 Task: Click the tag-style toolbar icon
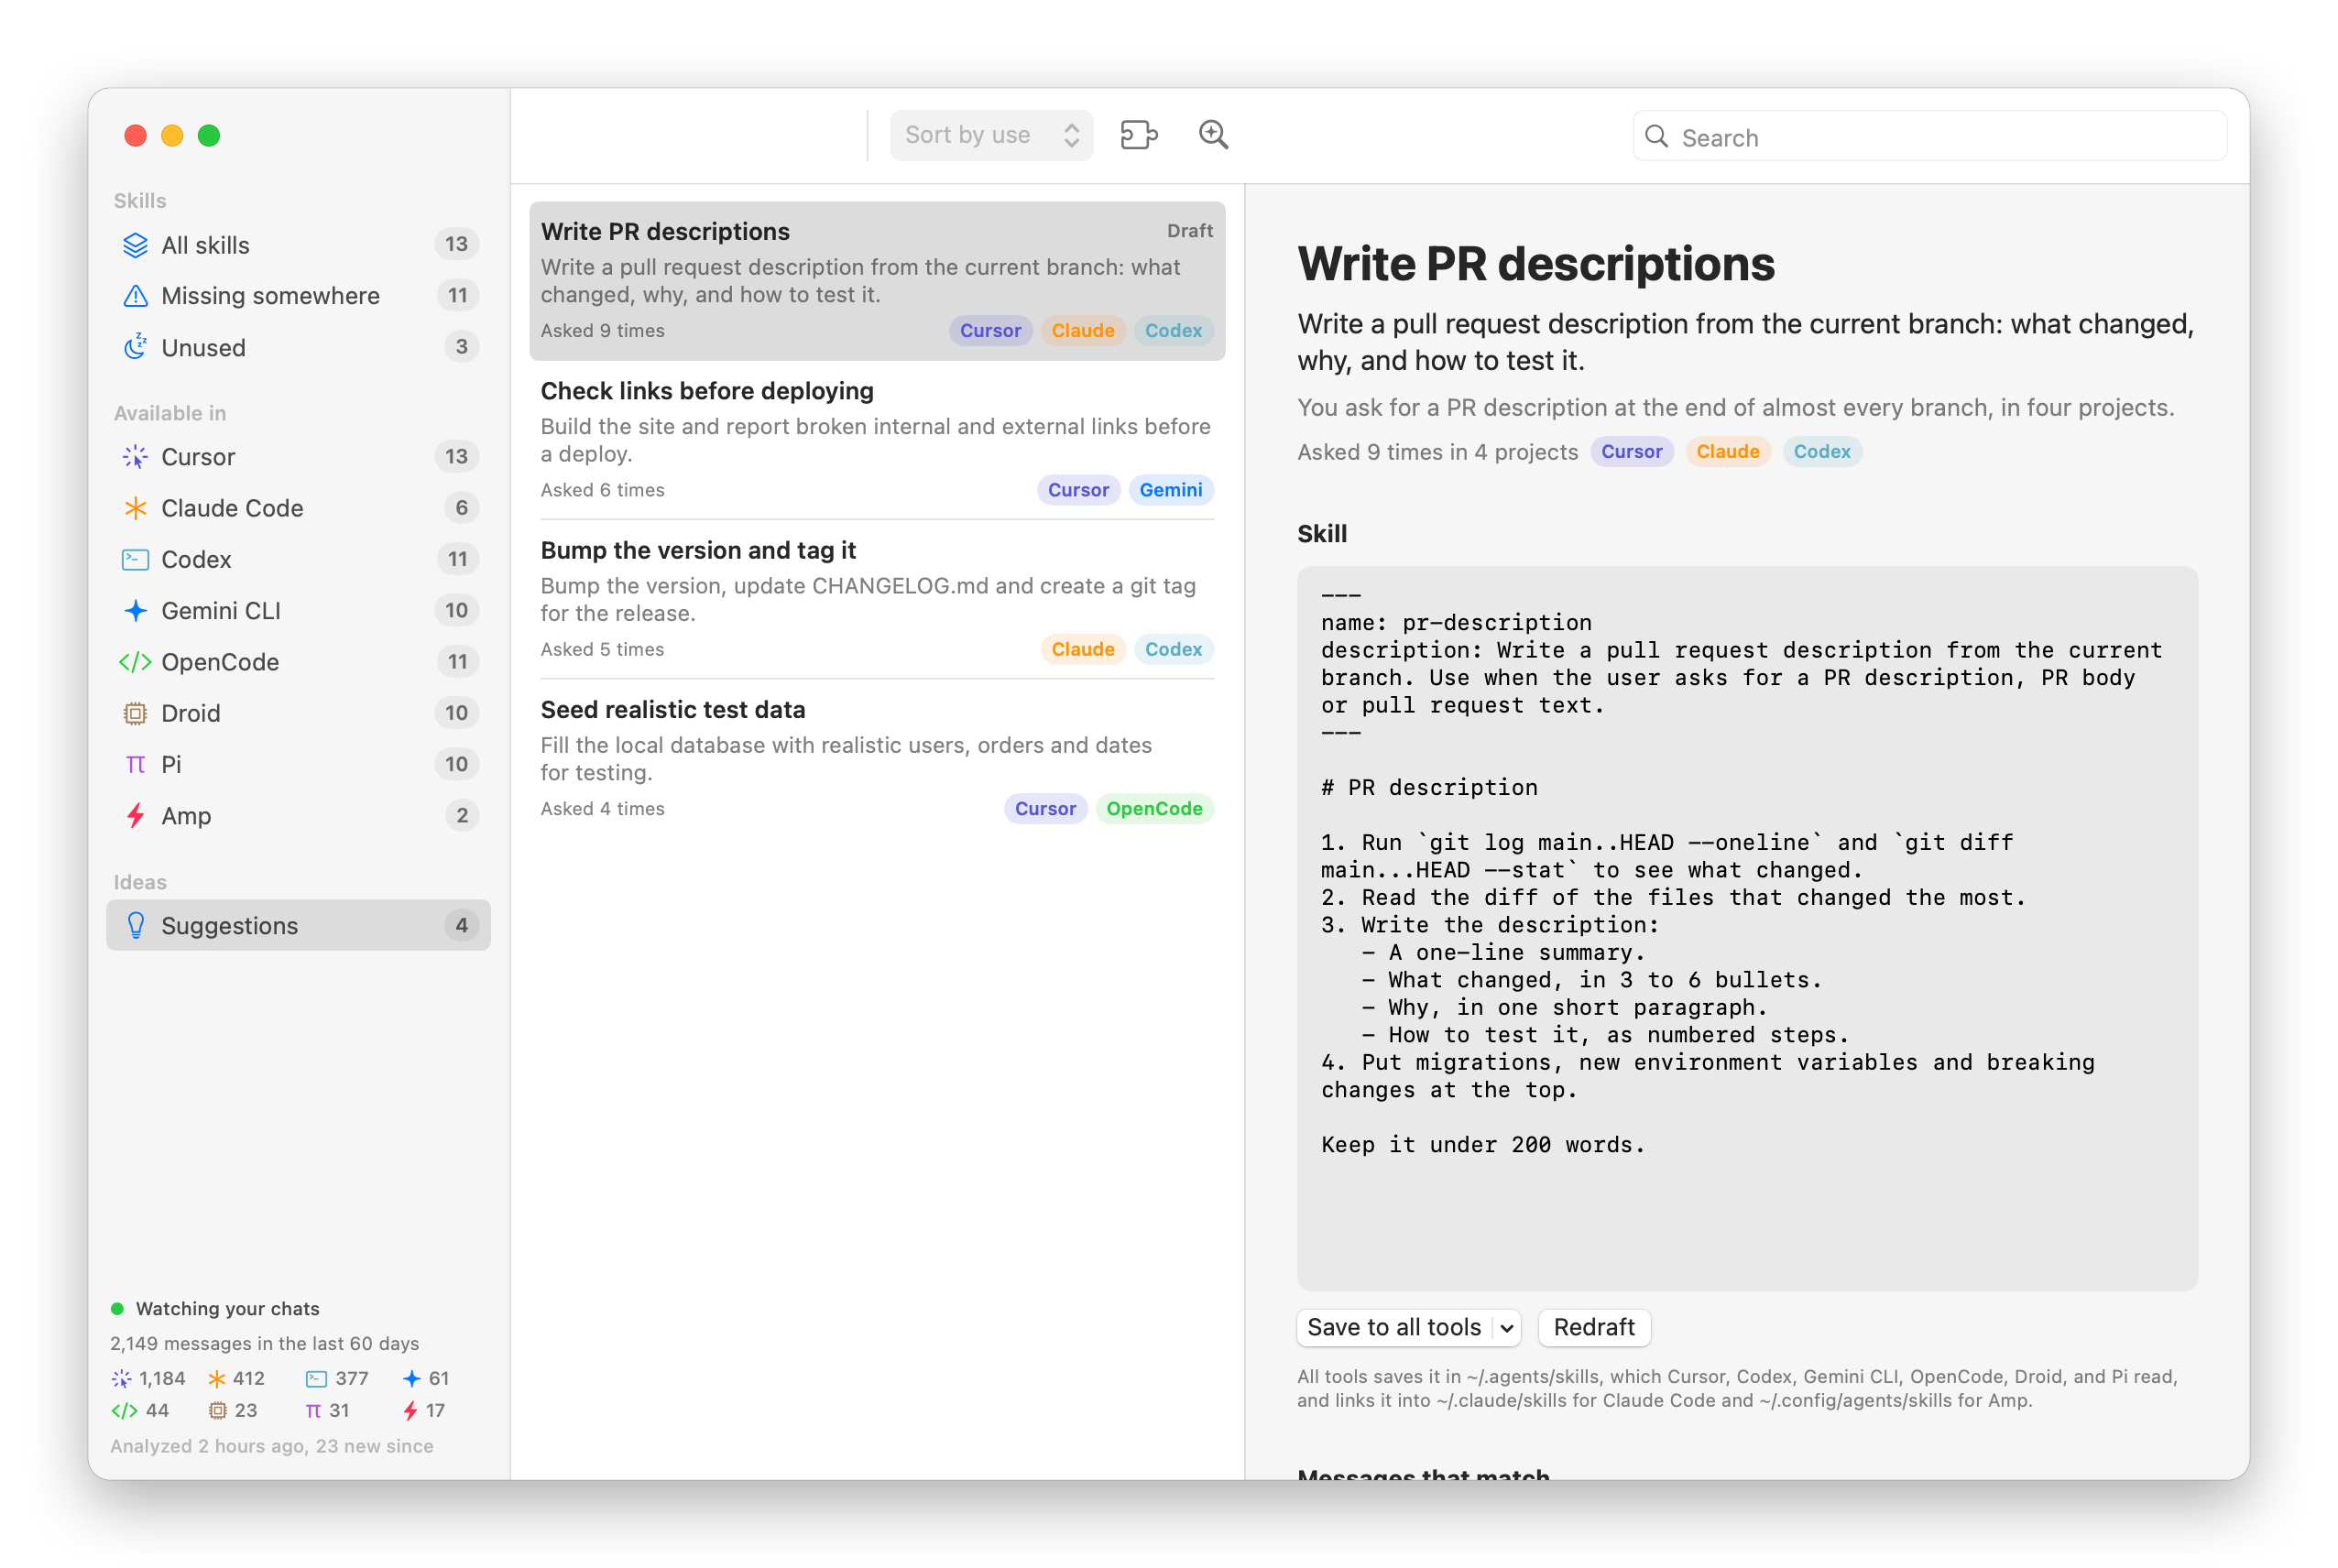(1139, 135)
